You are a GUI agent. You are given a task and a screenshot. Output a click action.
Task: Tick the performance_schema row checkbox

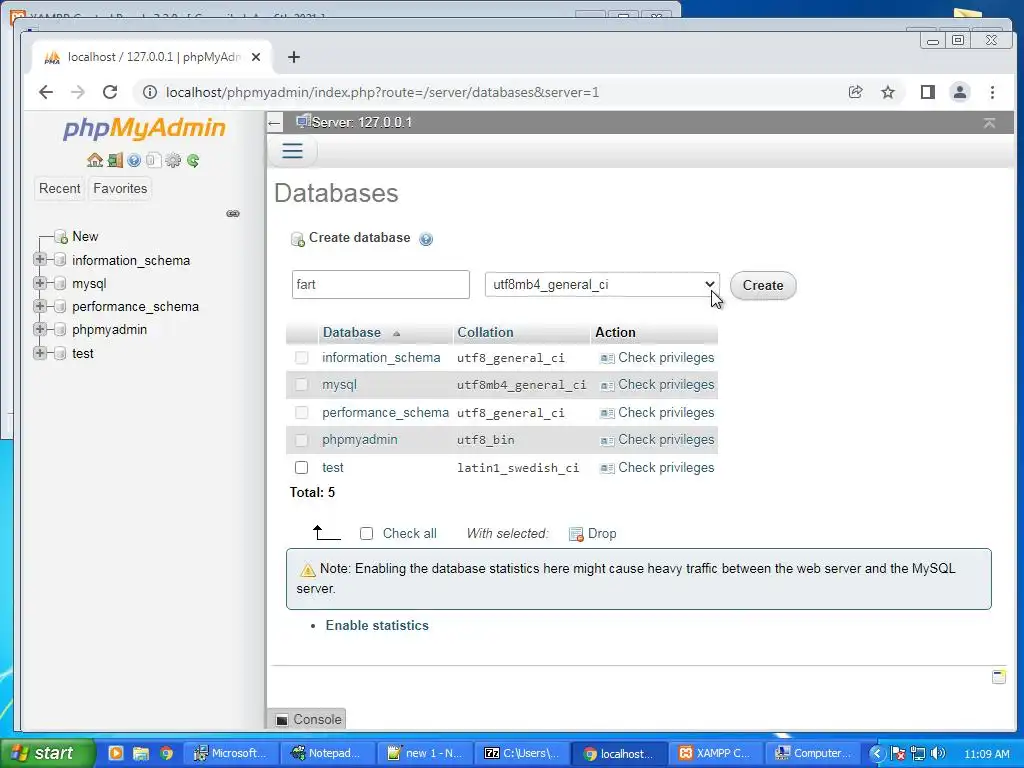coord(301,413)
